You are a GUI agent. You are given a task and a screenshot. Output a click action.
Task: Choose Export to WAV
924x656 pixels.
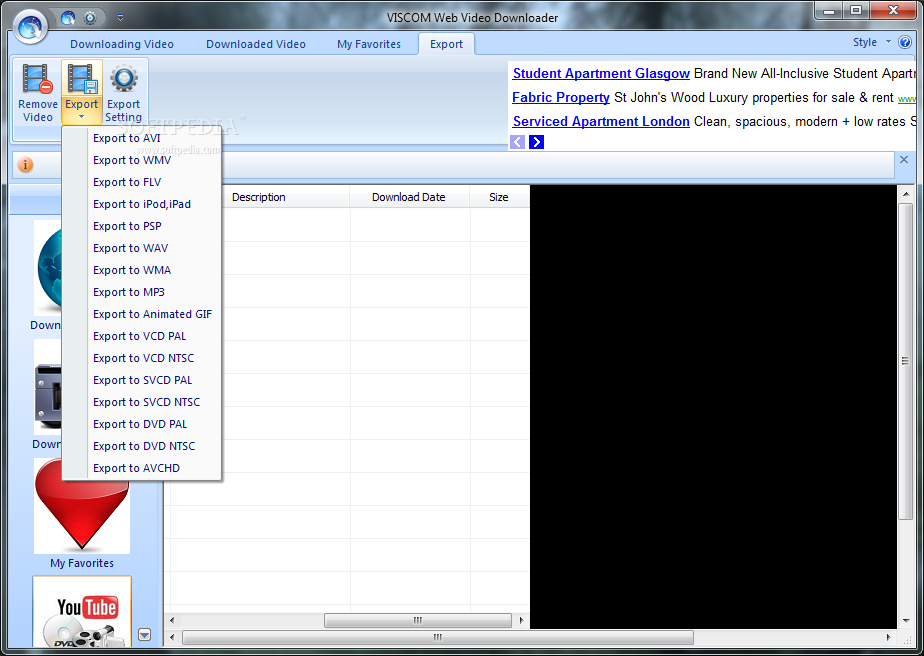pyautogui.click(x=141, y=248)
